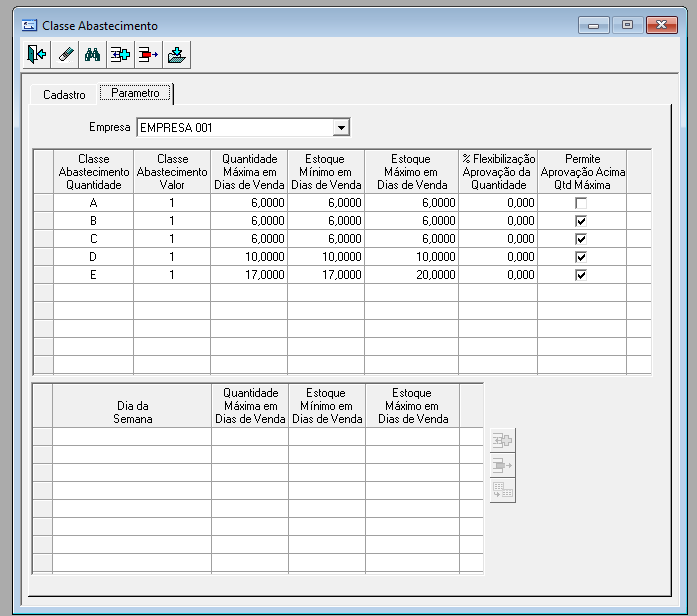Click Dia da Semana column header
The height and width of the screenshot is (616, 697).
tap(132, 406)
